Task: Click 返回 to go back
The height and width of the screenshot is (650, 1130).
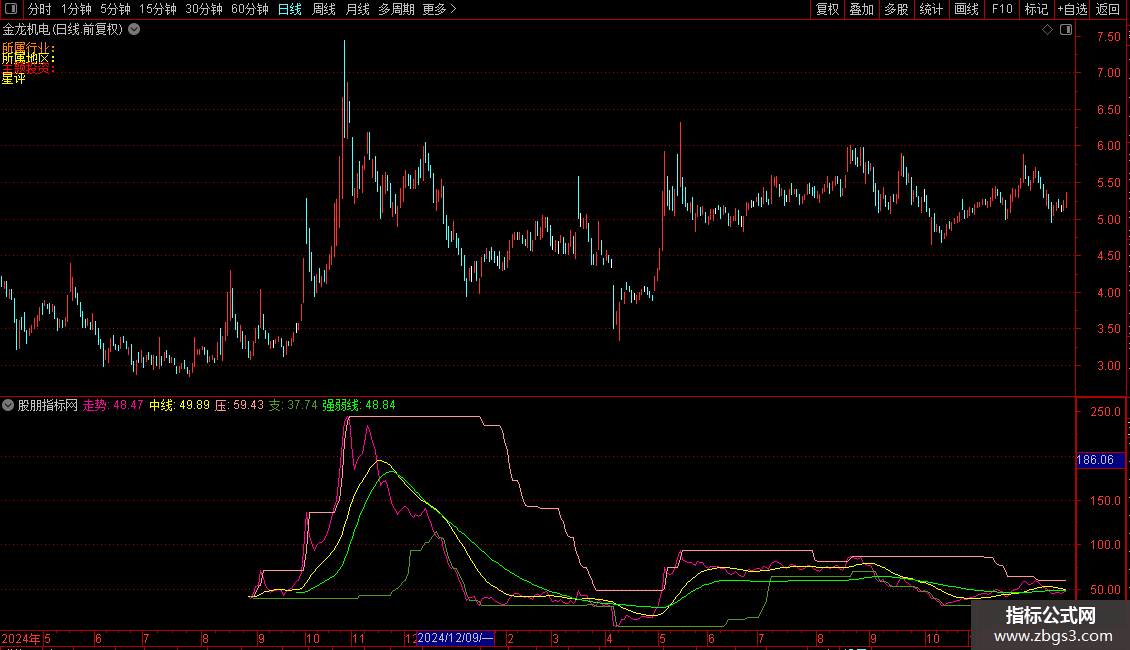Action: pyautogui.click(x=1108, y=10)
